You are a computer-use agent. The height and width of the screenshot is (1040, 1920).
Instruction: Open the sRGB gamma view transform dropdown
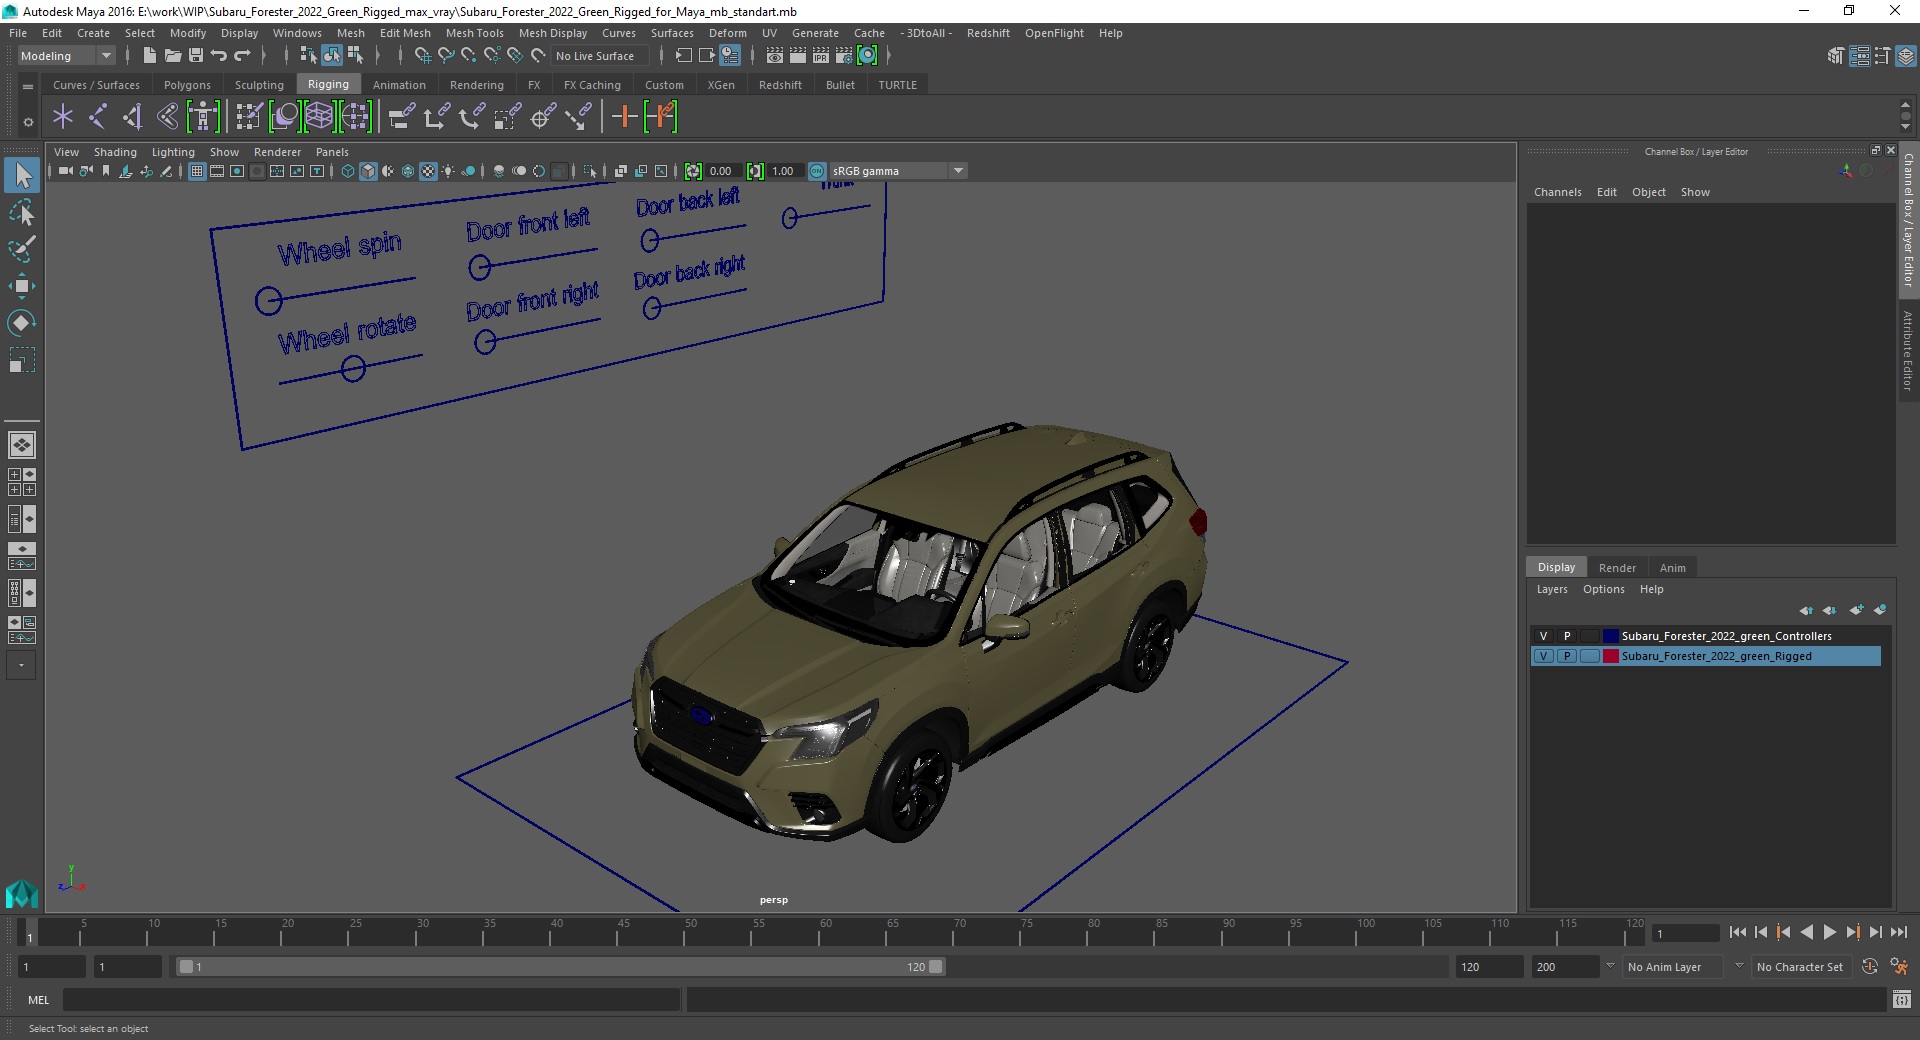898,171
